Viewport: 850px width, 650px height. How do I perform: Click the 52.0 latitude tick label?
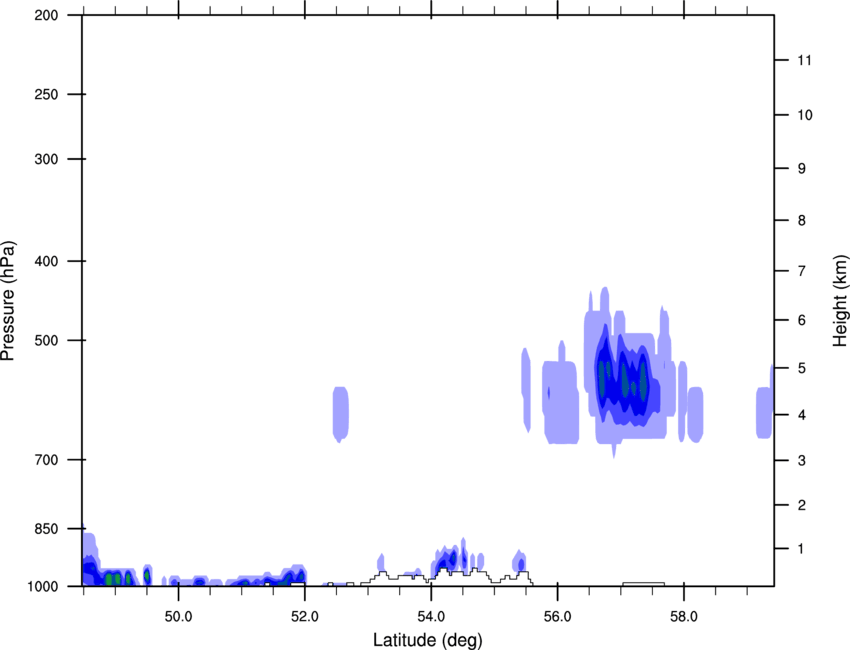pos(305,617)
